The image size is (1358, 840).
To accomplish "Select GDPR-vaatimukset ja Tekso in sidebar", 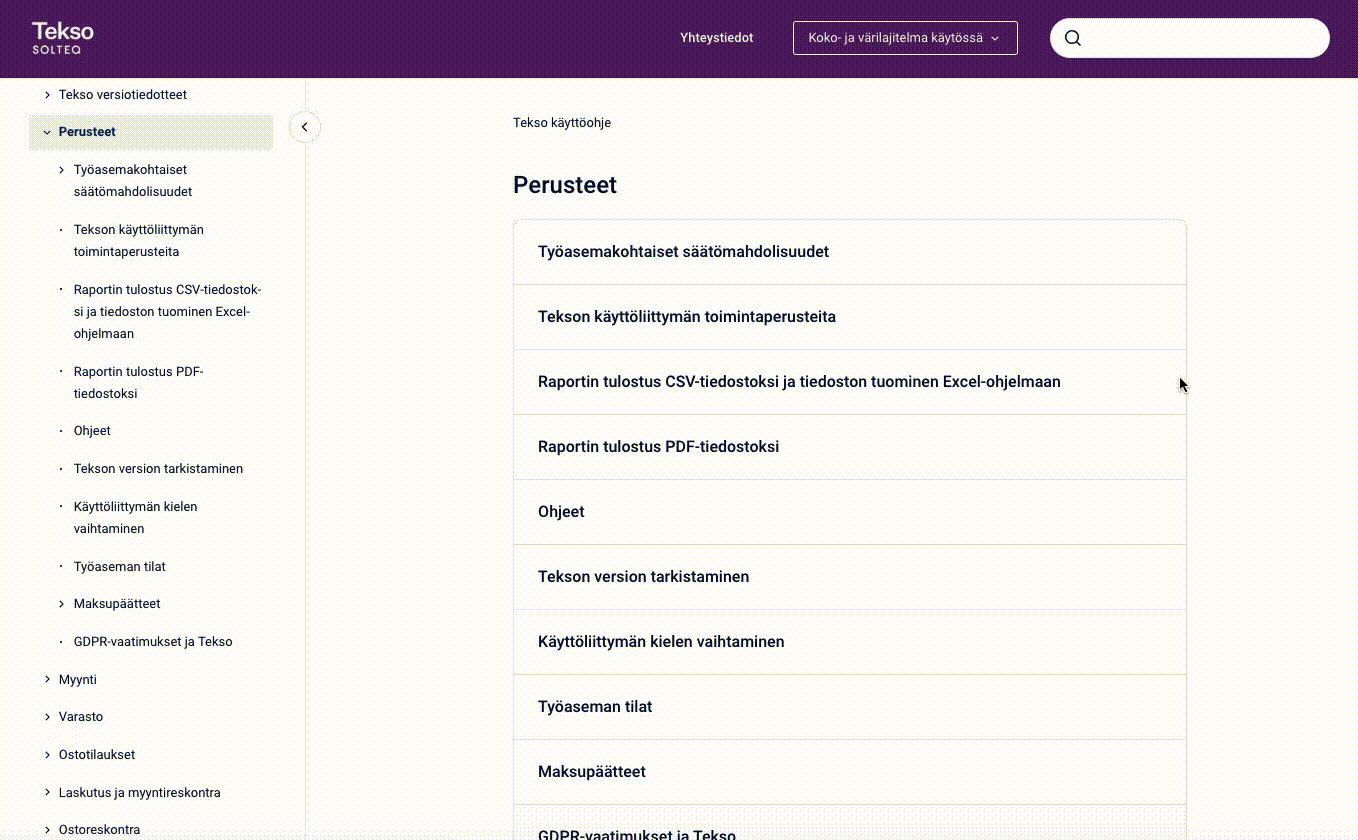I will click(153, 642).
